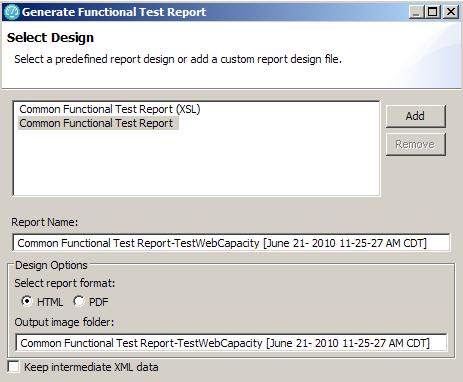Image resolution: width=463 pixels, height=382 pixels.
Task: Minimize the Generate Functional Test Report dialog
Action: (x=416, y=12)
